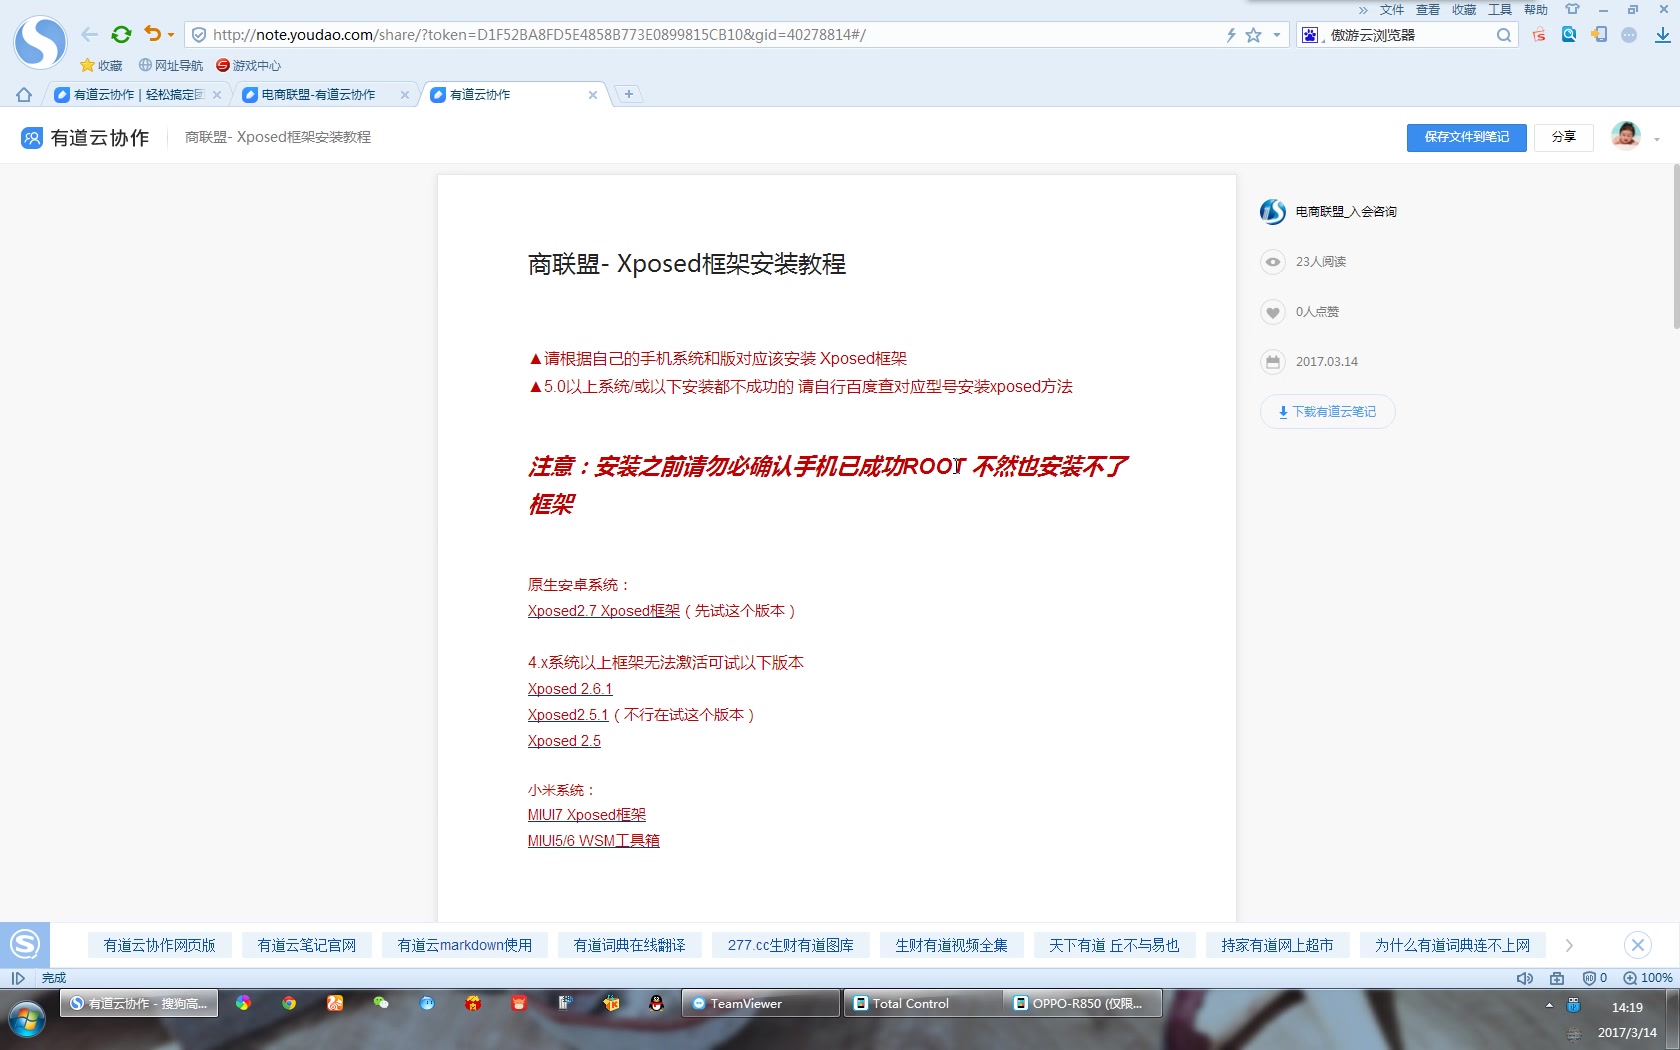1680x1050 pixels.
Task: Expand the user avatar dropdown arrow
Action: pyautogui.click(x=1657, y=139)
